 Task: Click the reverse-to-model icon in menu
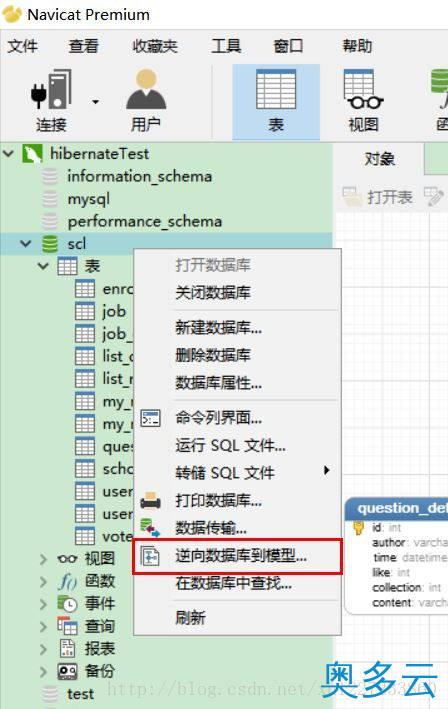pos(150,556)
